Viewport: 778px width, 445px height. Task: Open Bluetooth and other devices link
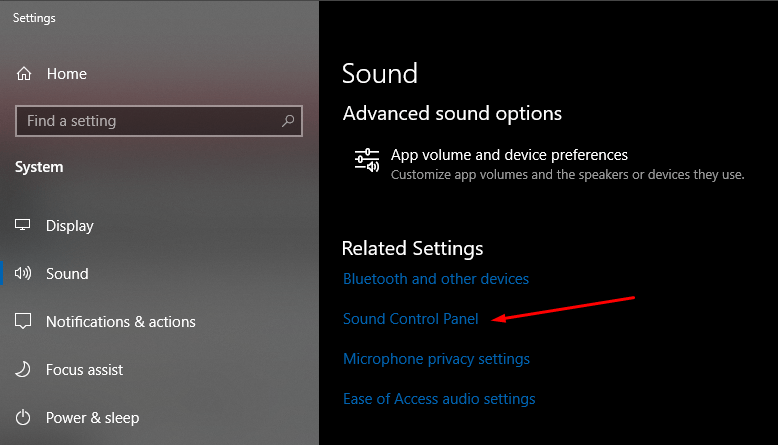[436, 279]
